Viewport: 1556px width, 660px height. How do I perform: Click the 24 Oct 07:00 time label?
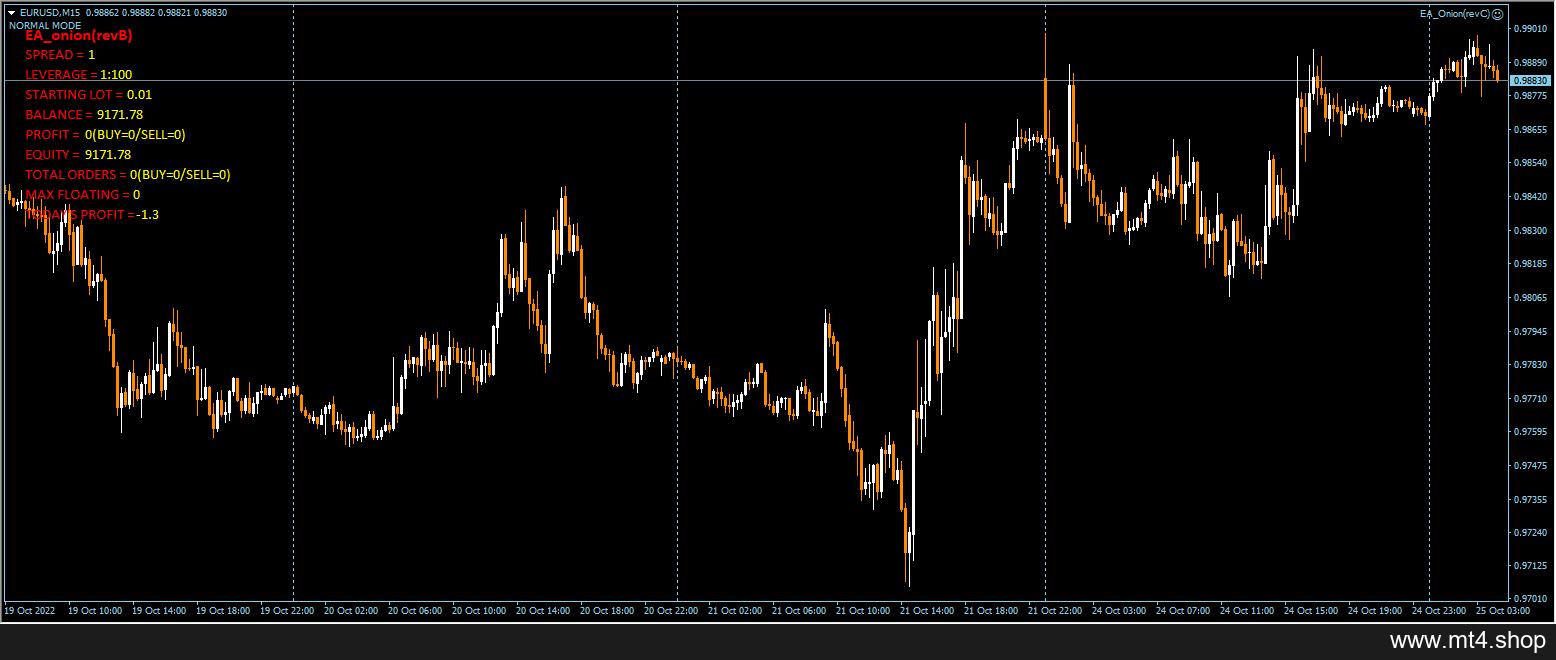1182,610
